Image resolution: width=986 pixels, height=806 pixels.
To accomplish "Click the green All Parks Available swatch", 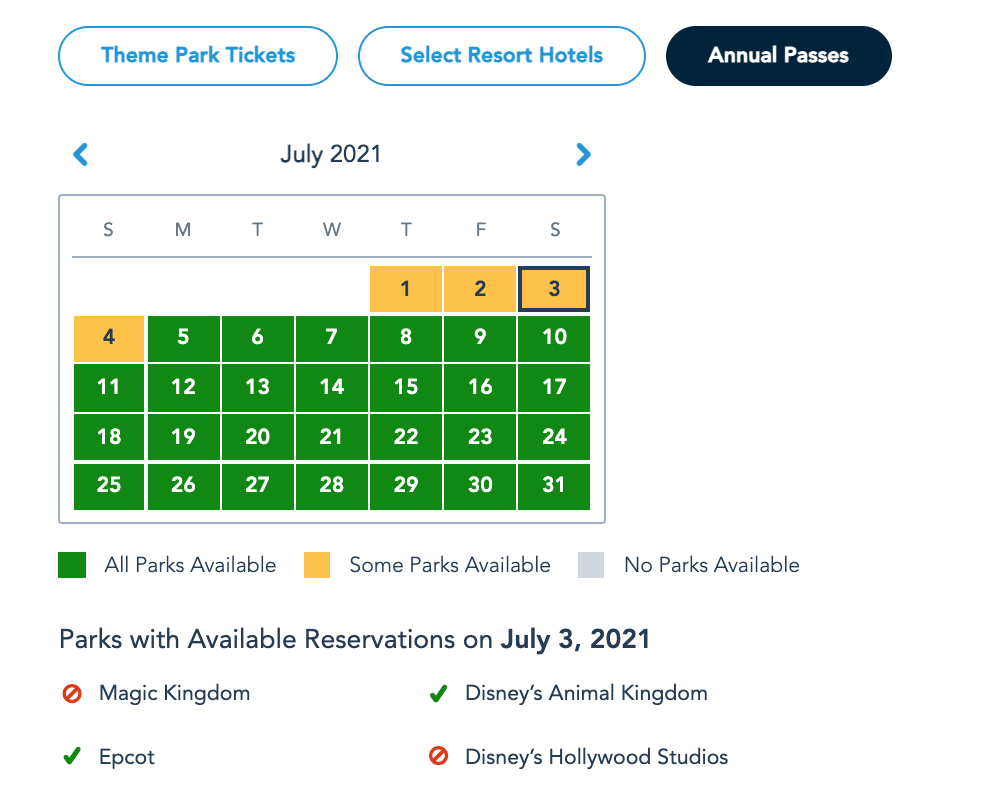I will tap(72, 565).
